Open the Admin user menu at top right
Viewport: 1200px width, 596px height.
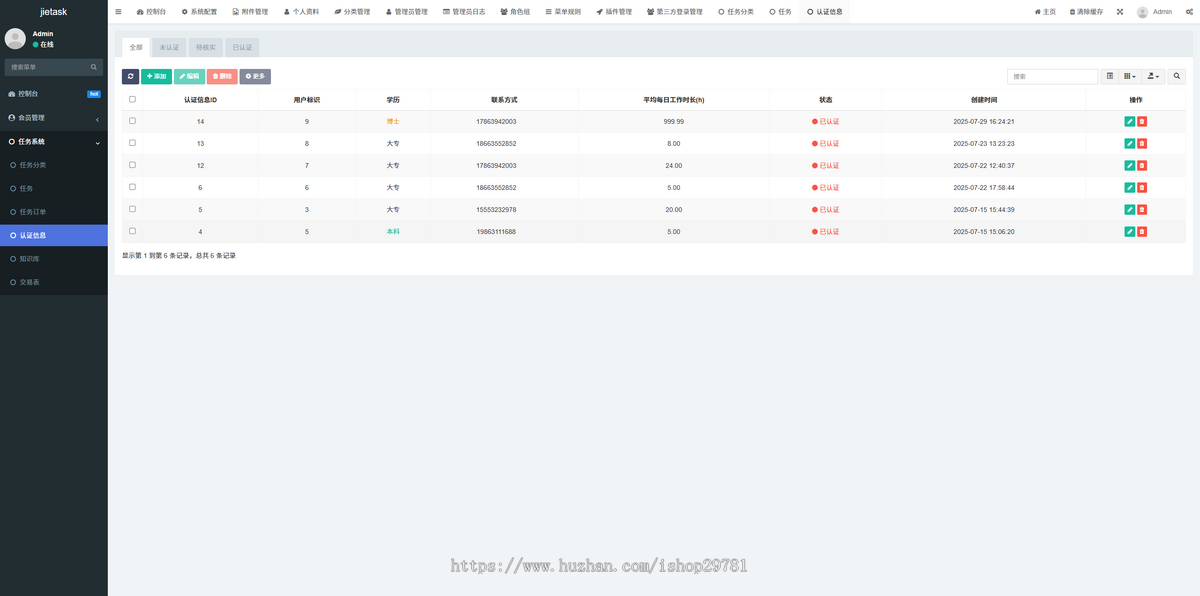point(1154,12)
